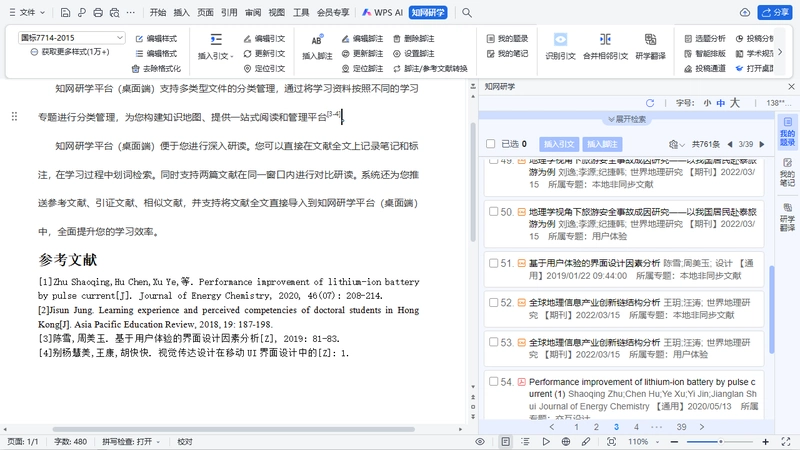Tick the checkbox for reference 53
The image size is (800, 450).
click(x=493, y=342)
